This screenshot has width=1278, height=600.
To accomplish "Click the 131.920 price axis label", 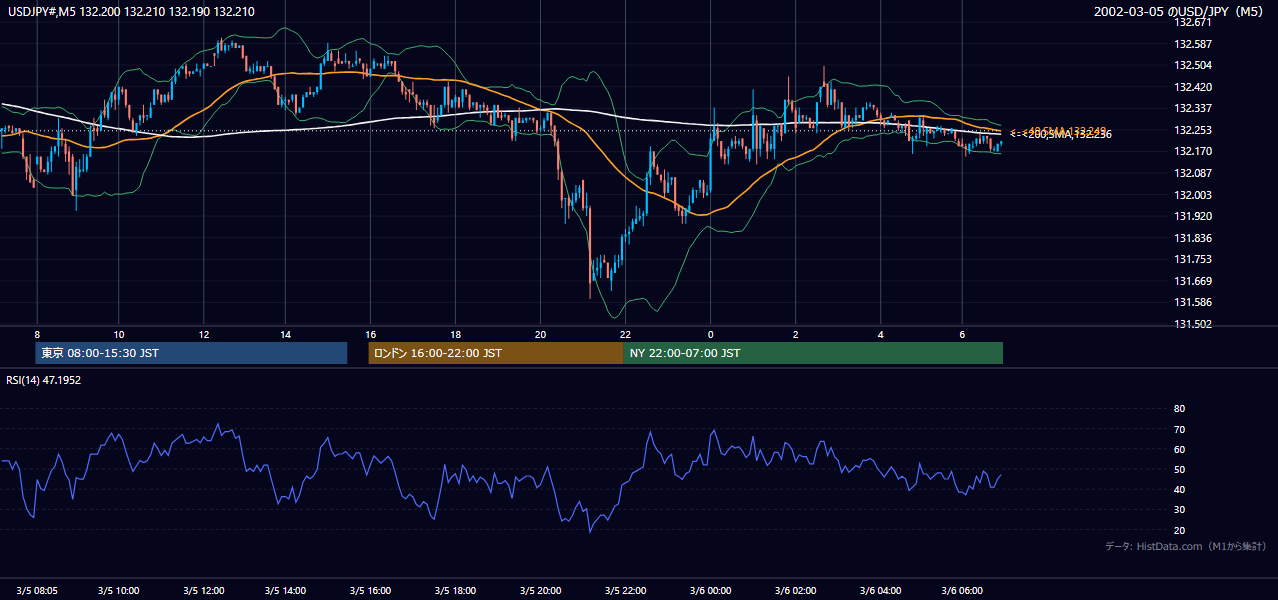I will tap(1193, 216).
